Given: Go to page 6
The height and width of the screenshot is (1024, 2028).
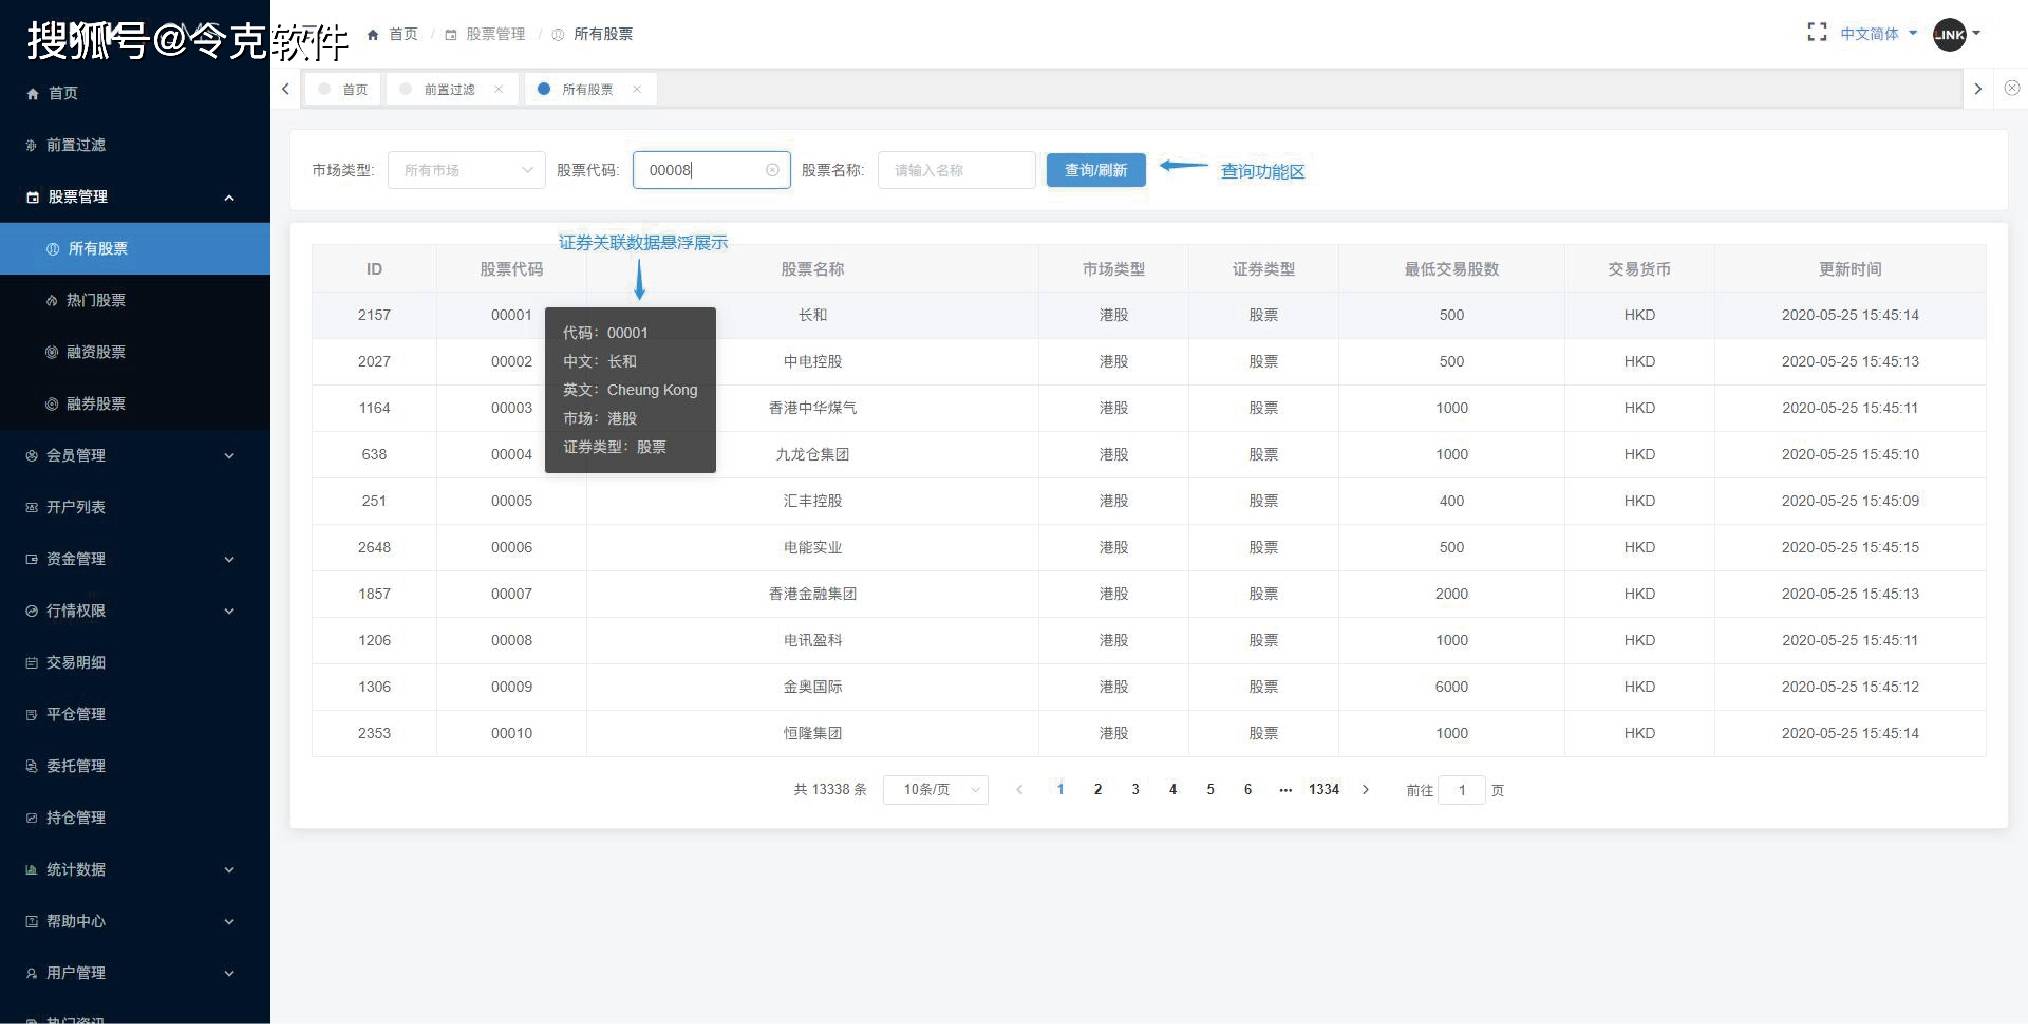Looking at the screenshot, I should (1248, 790).
